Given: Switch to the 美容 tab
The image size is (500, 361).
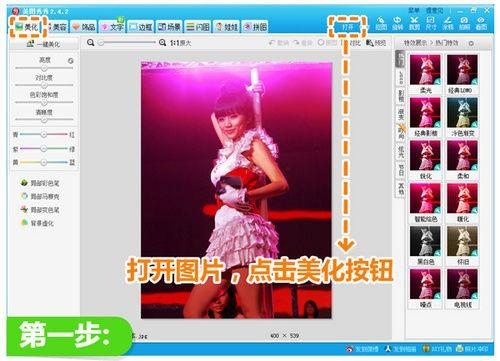Looking at the screenshot, I should pyautogui.click(x=57, y=27).
